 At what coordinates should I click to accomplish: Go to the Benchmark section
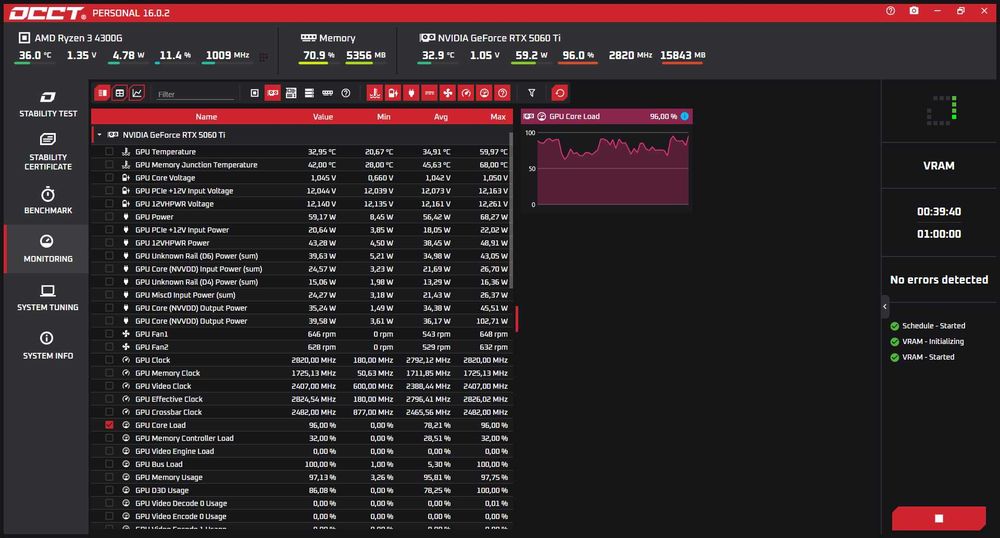point(48,200)
